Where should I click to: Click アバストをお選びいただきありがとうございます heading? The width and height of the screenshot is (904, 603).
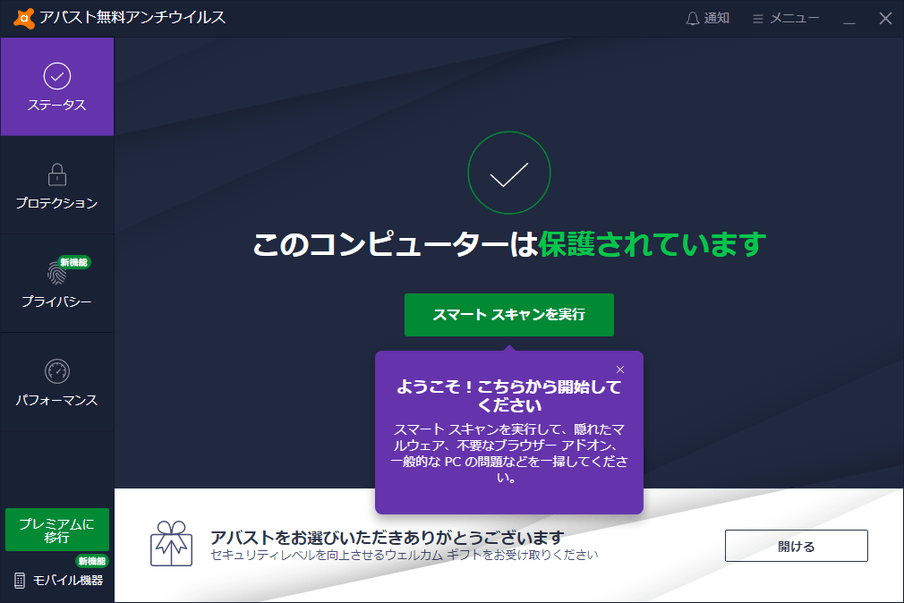387,537
